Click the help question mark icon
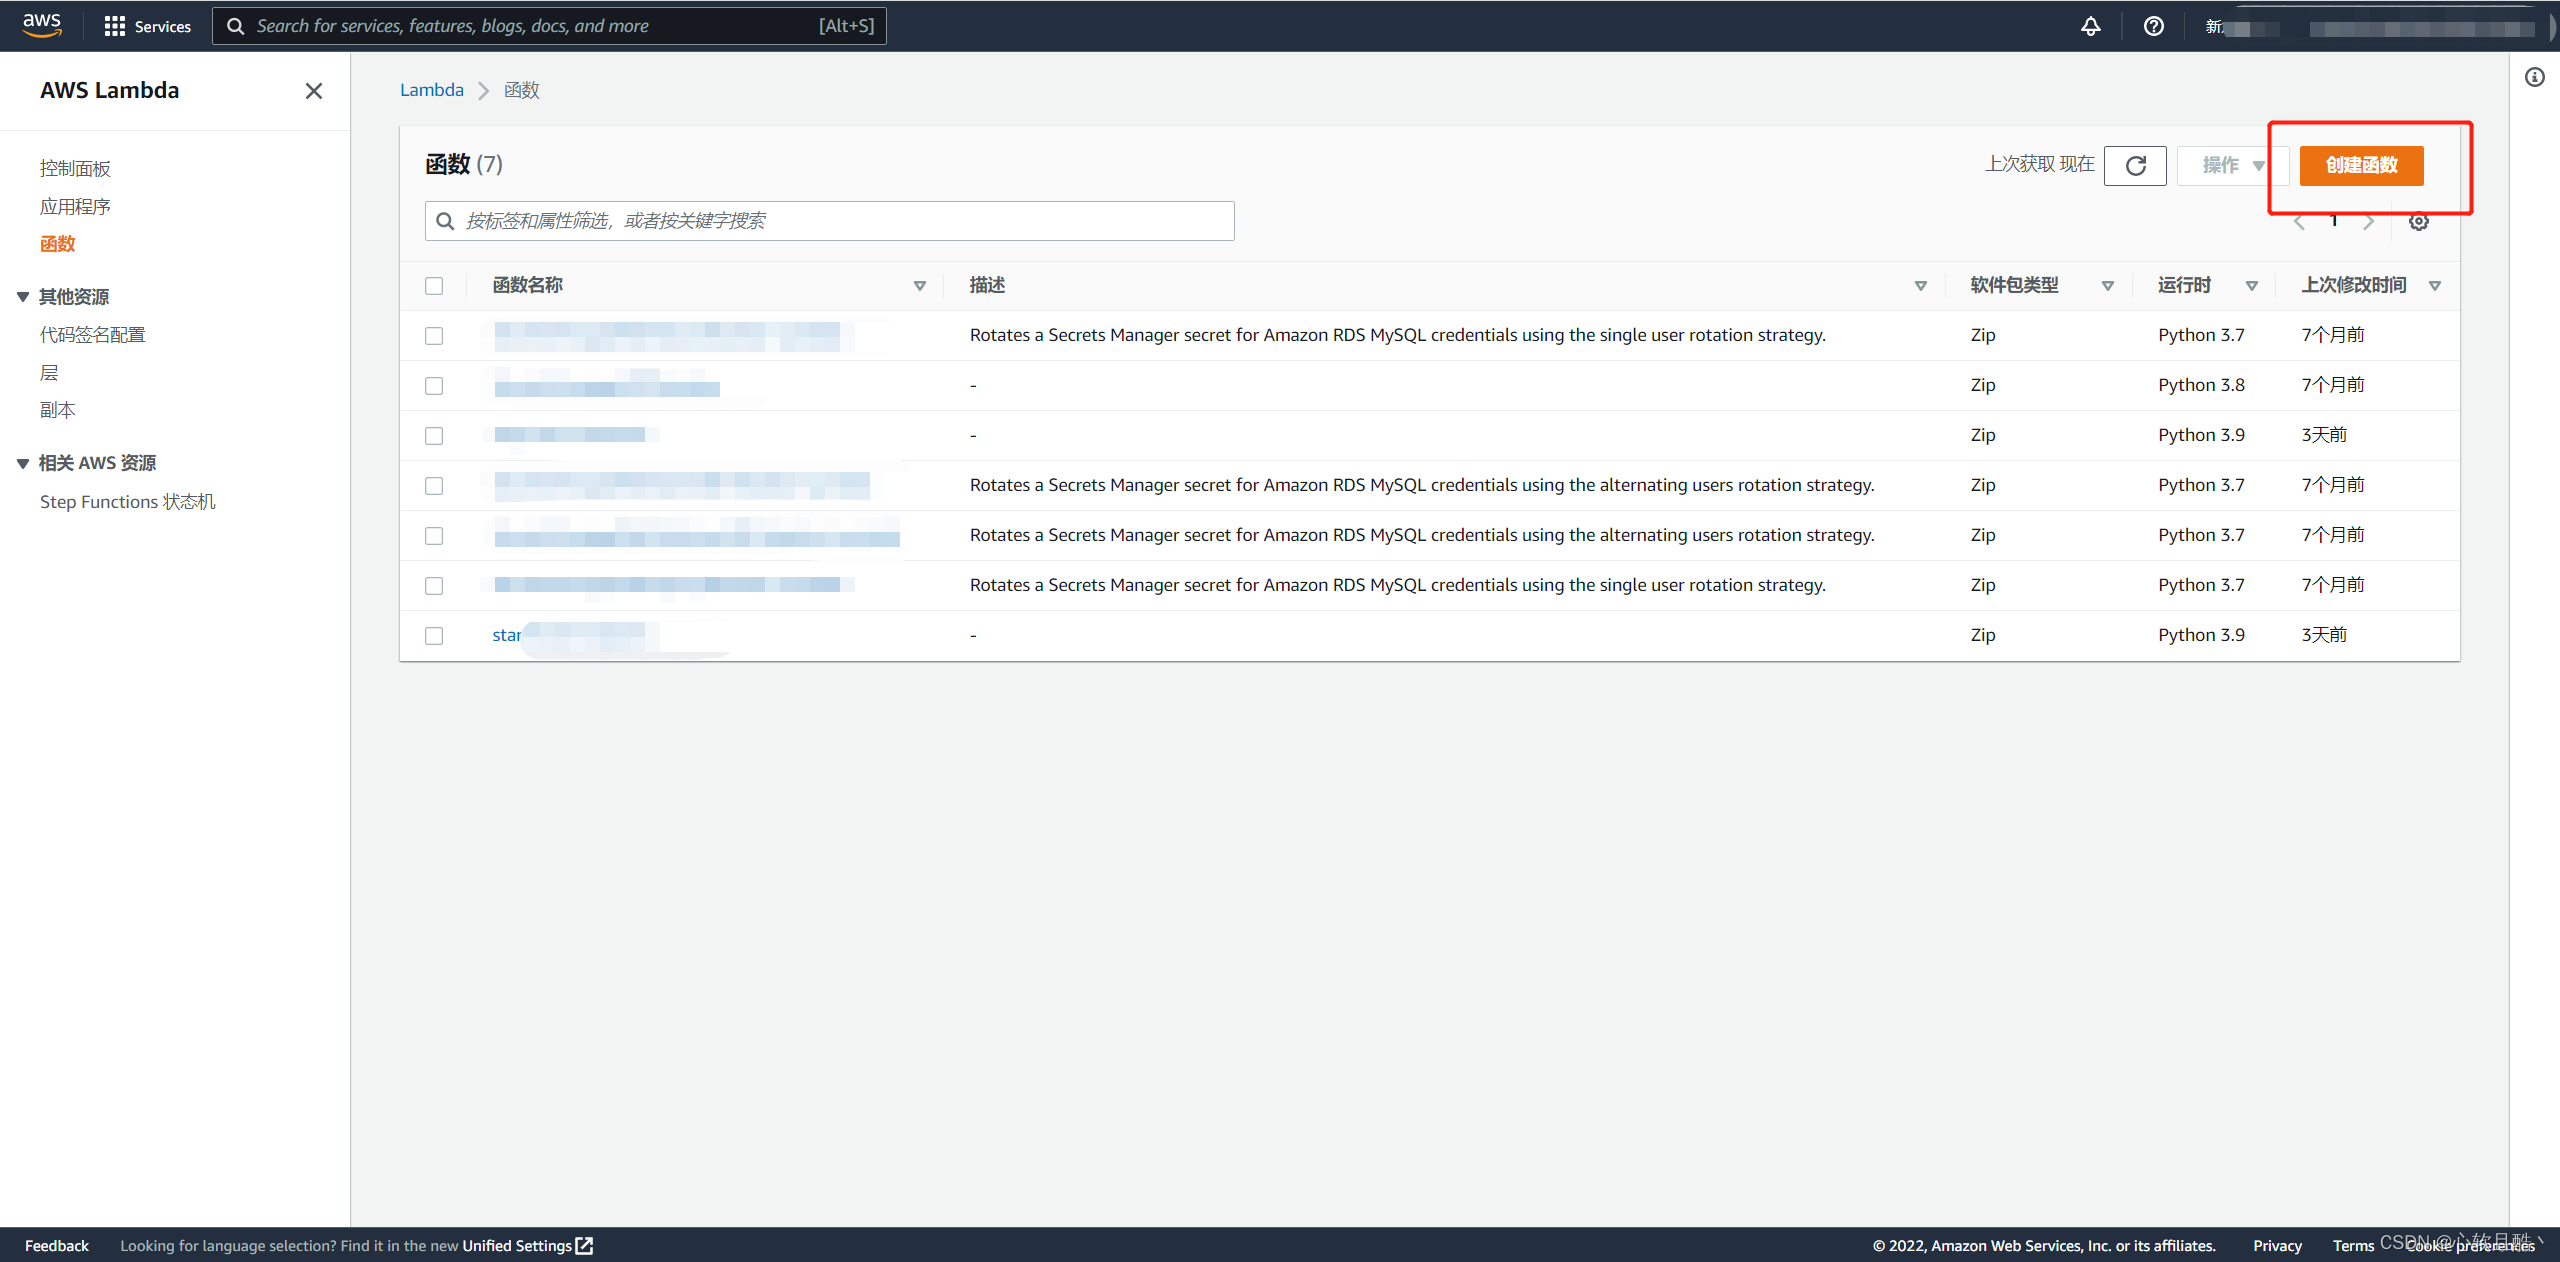Viewport: 2560px width, 1262px height. 2153,26
